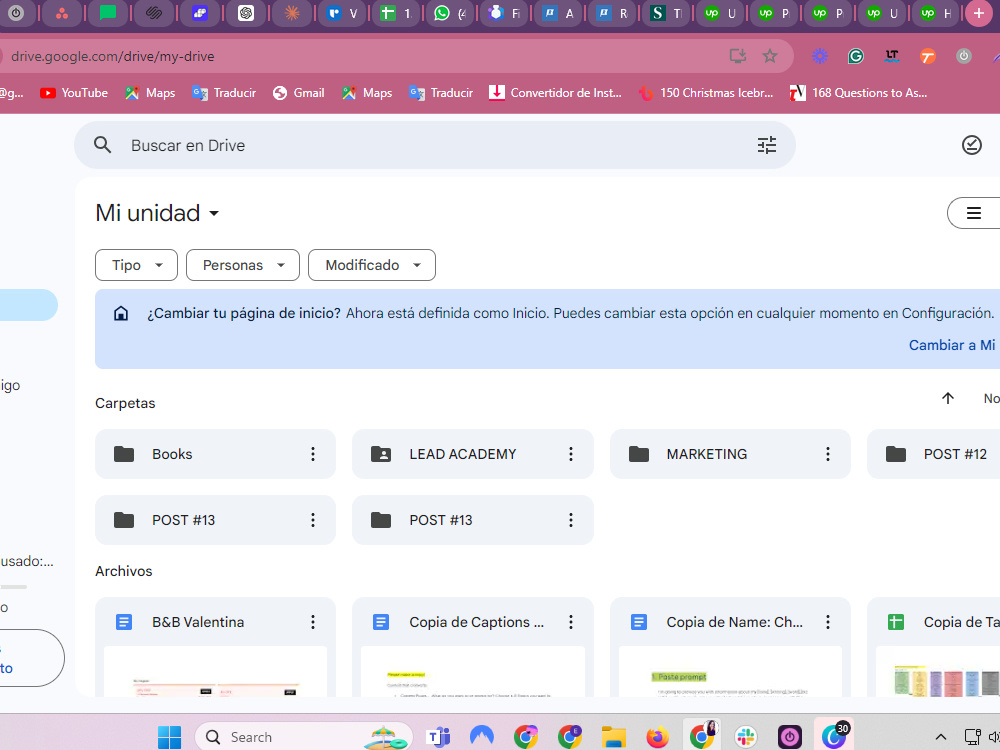Bookmark this page with the star icon
Screen dimensions: 1000x750
(x=770, y=56)
